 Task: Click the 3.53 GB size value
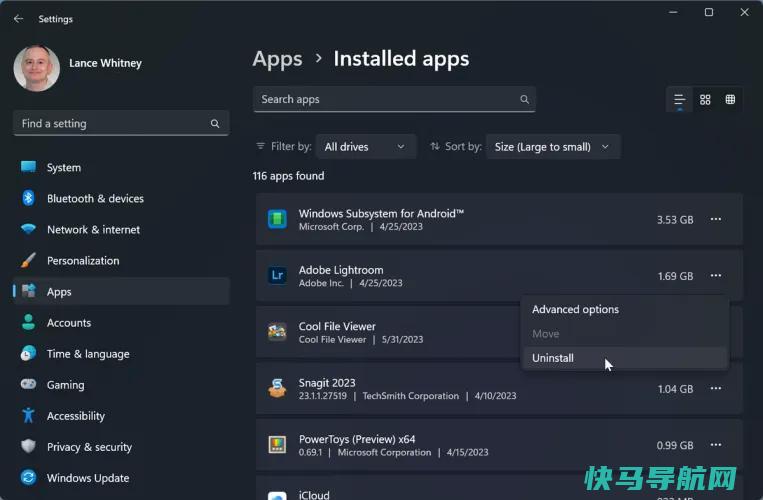675,220
